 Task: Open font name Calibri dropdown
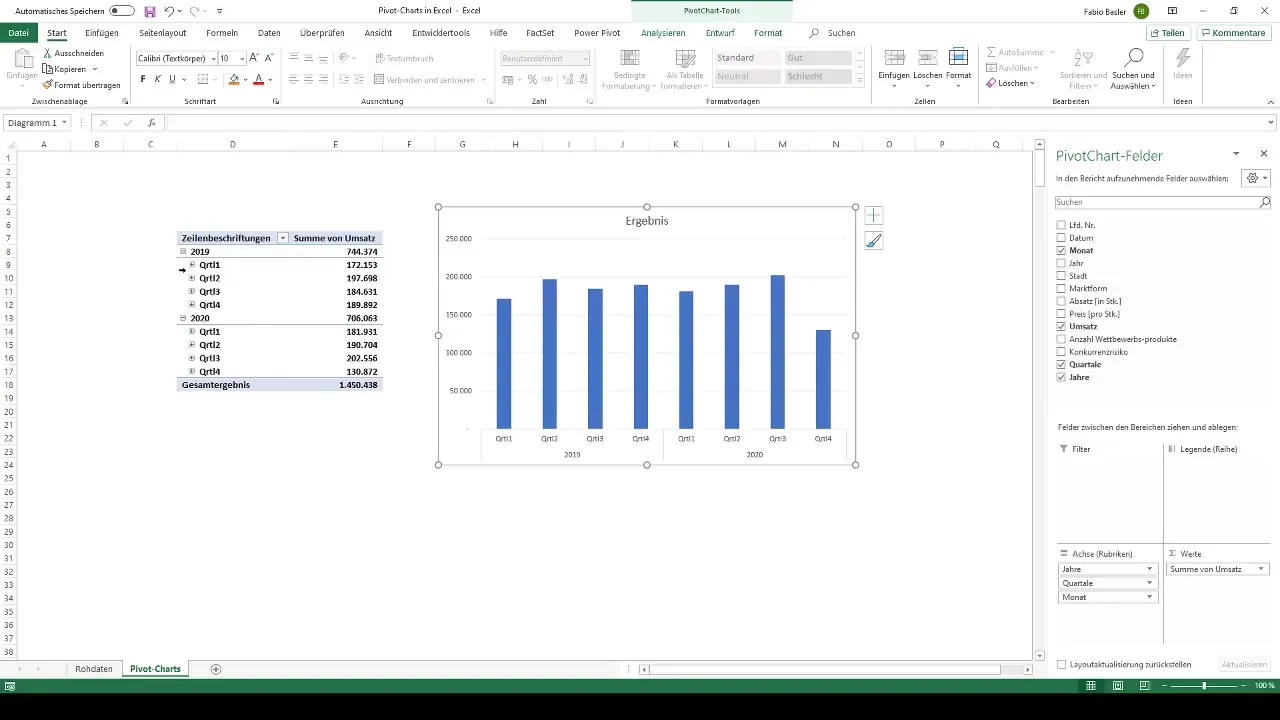213,59
